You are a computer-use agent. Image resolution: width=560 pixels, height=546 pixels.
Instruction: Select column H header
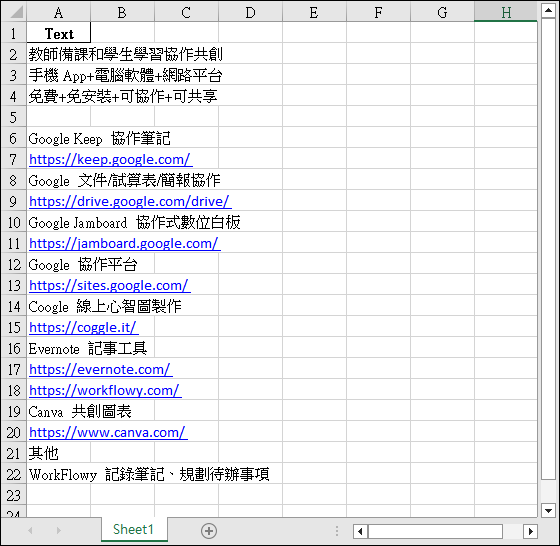(506, 12)
